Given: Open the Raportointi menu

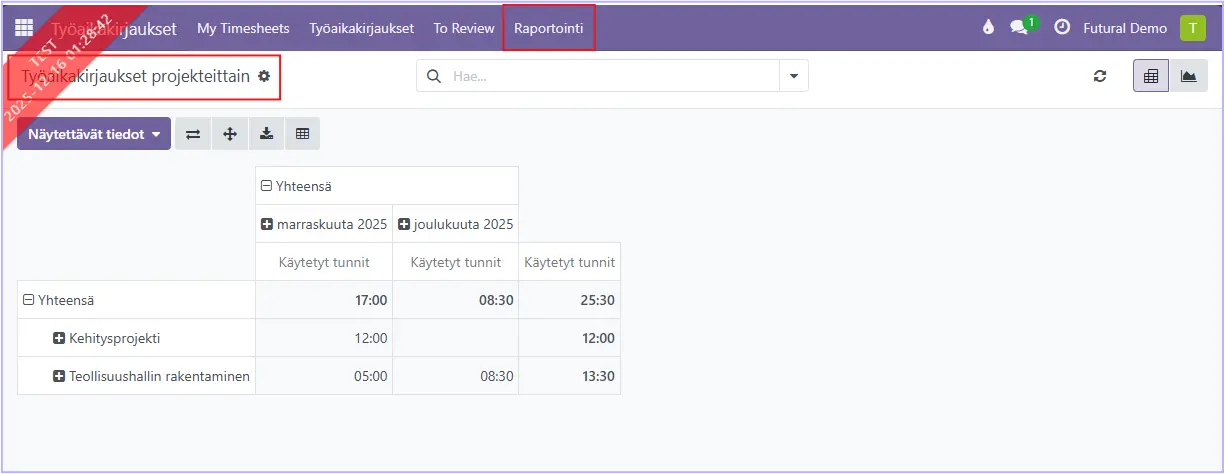Looking at the screenshot, I should point(548,28).
